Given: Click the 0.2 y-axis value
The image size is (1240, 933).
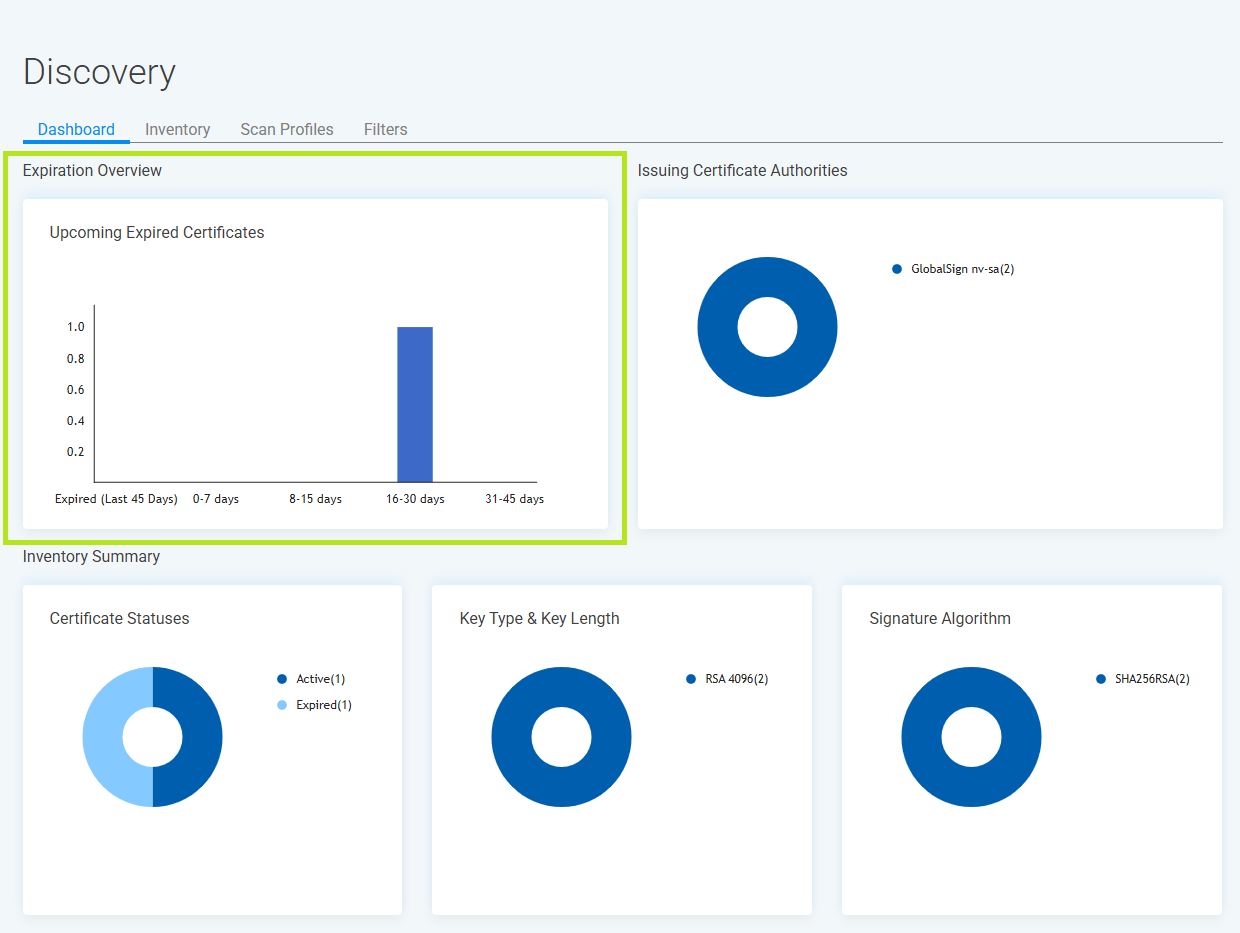Looking at the screenshot, I should pos(76,452).
